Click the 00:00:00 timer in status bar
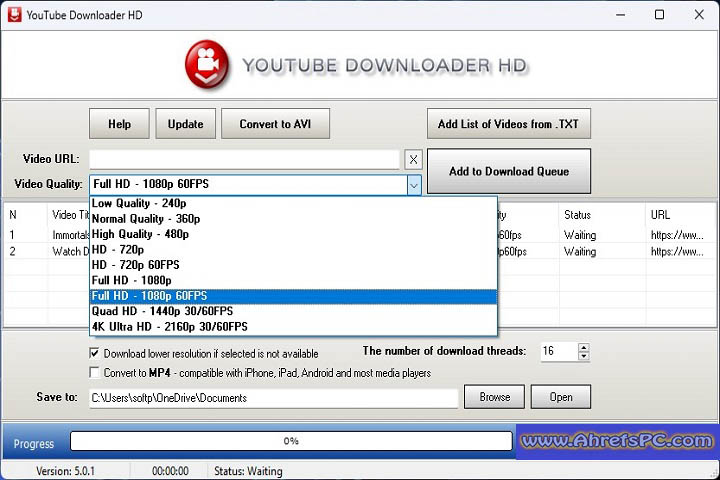Viewport: 720px width, 480px height. click(170, 471)
